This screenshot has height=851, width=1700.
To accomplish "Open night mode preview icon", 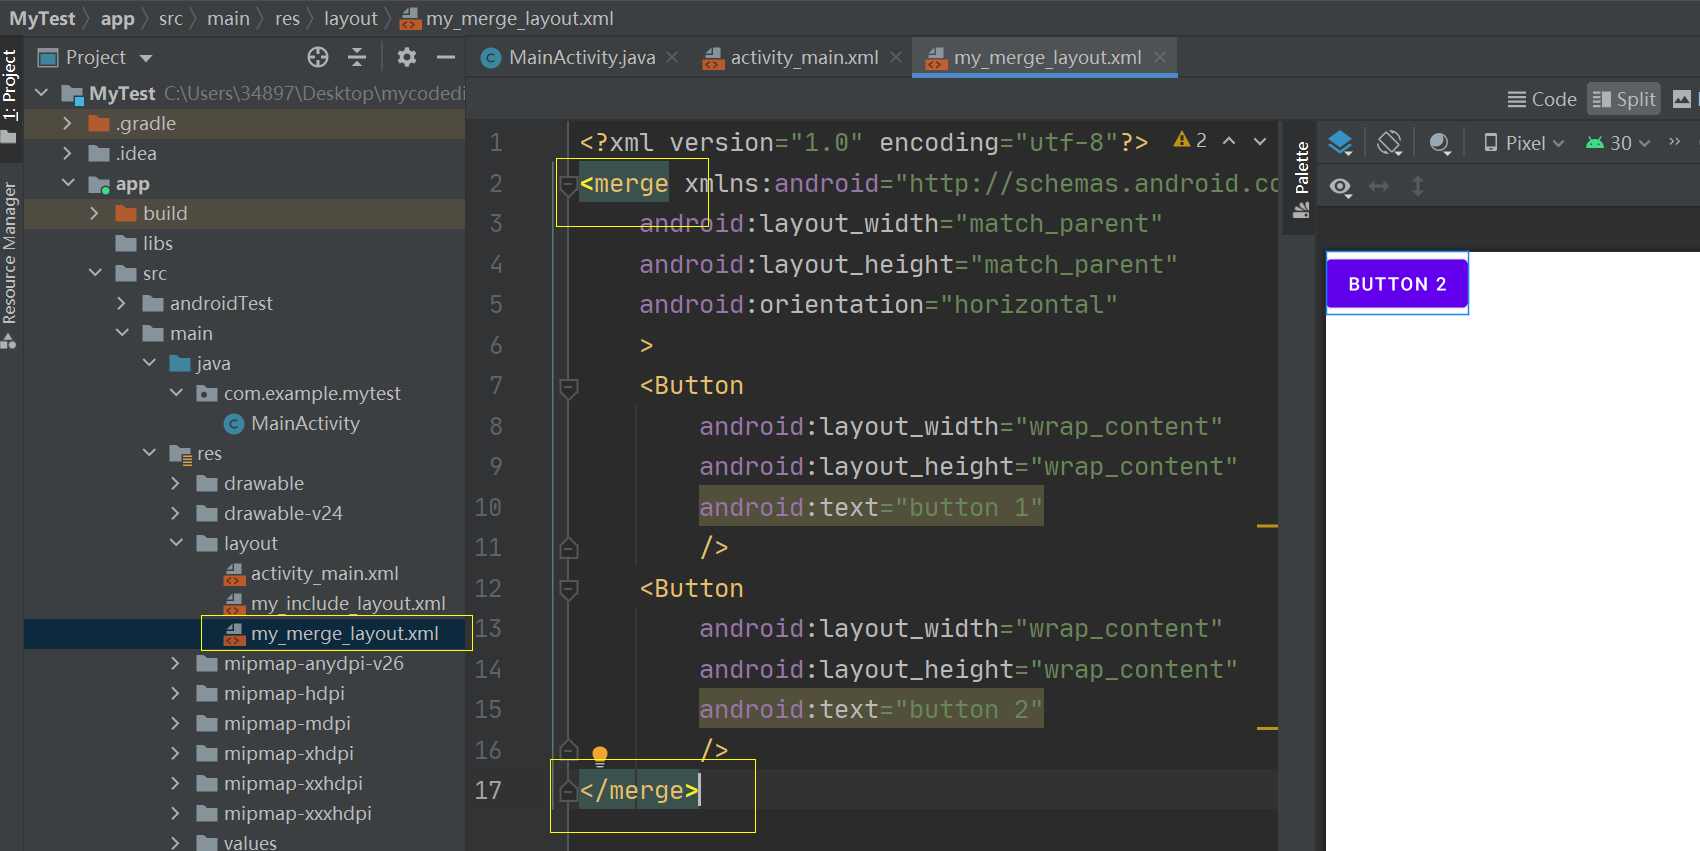I will (1440, 143).
